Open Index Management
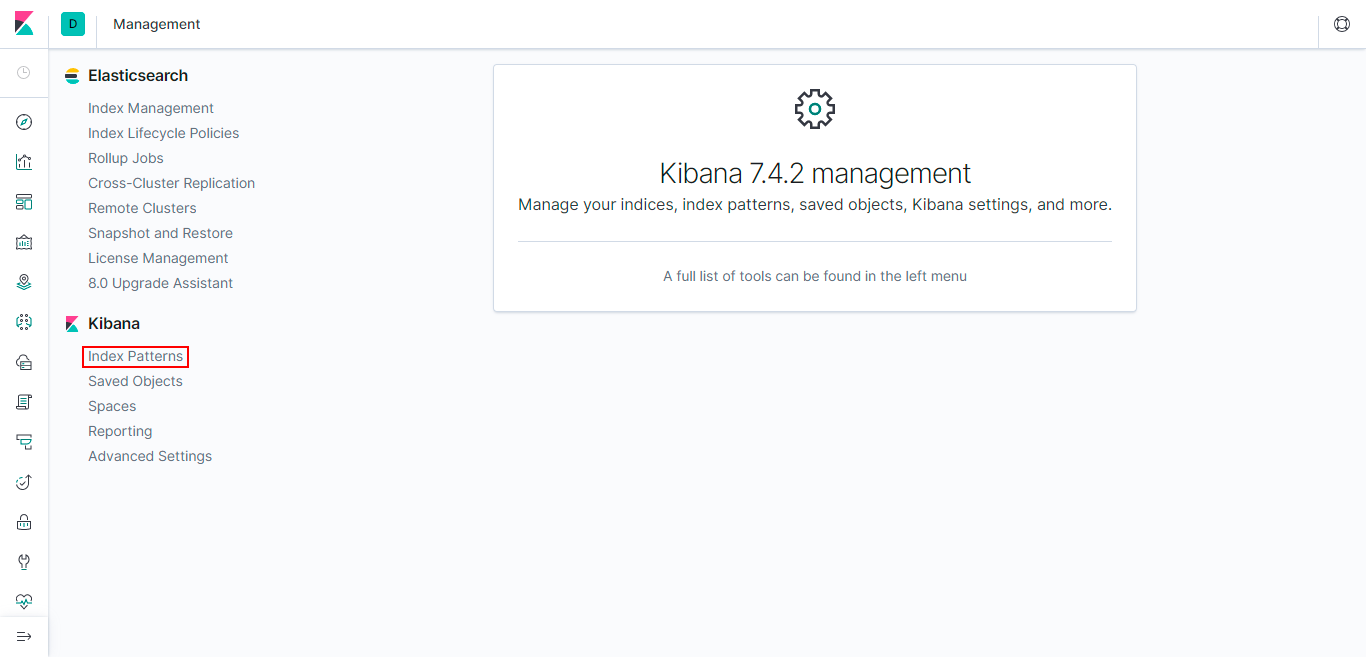The height and width of the screenshot is (657, 1366). pos(151,108)
